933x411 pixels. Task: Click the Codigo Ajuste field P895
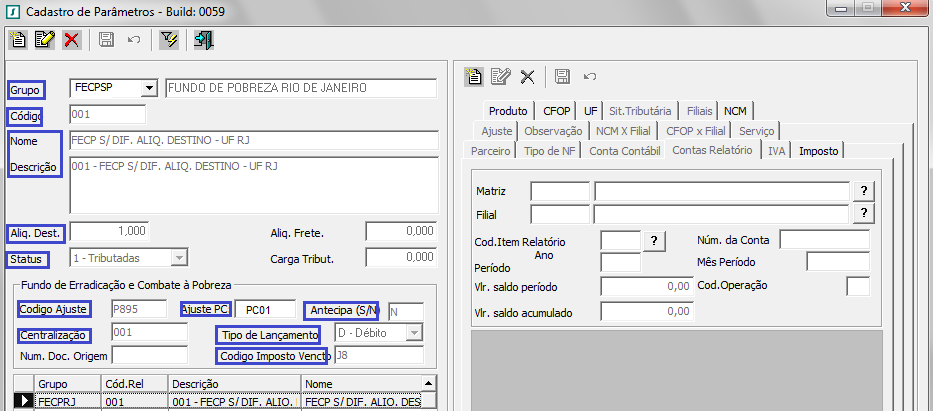click(x=140, y=309)
